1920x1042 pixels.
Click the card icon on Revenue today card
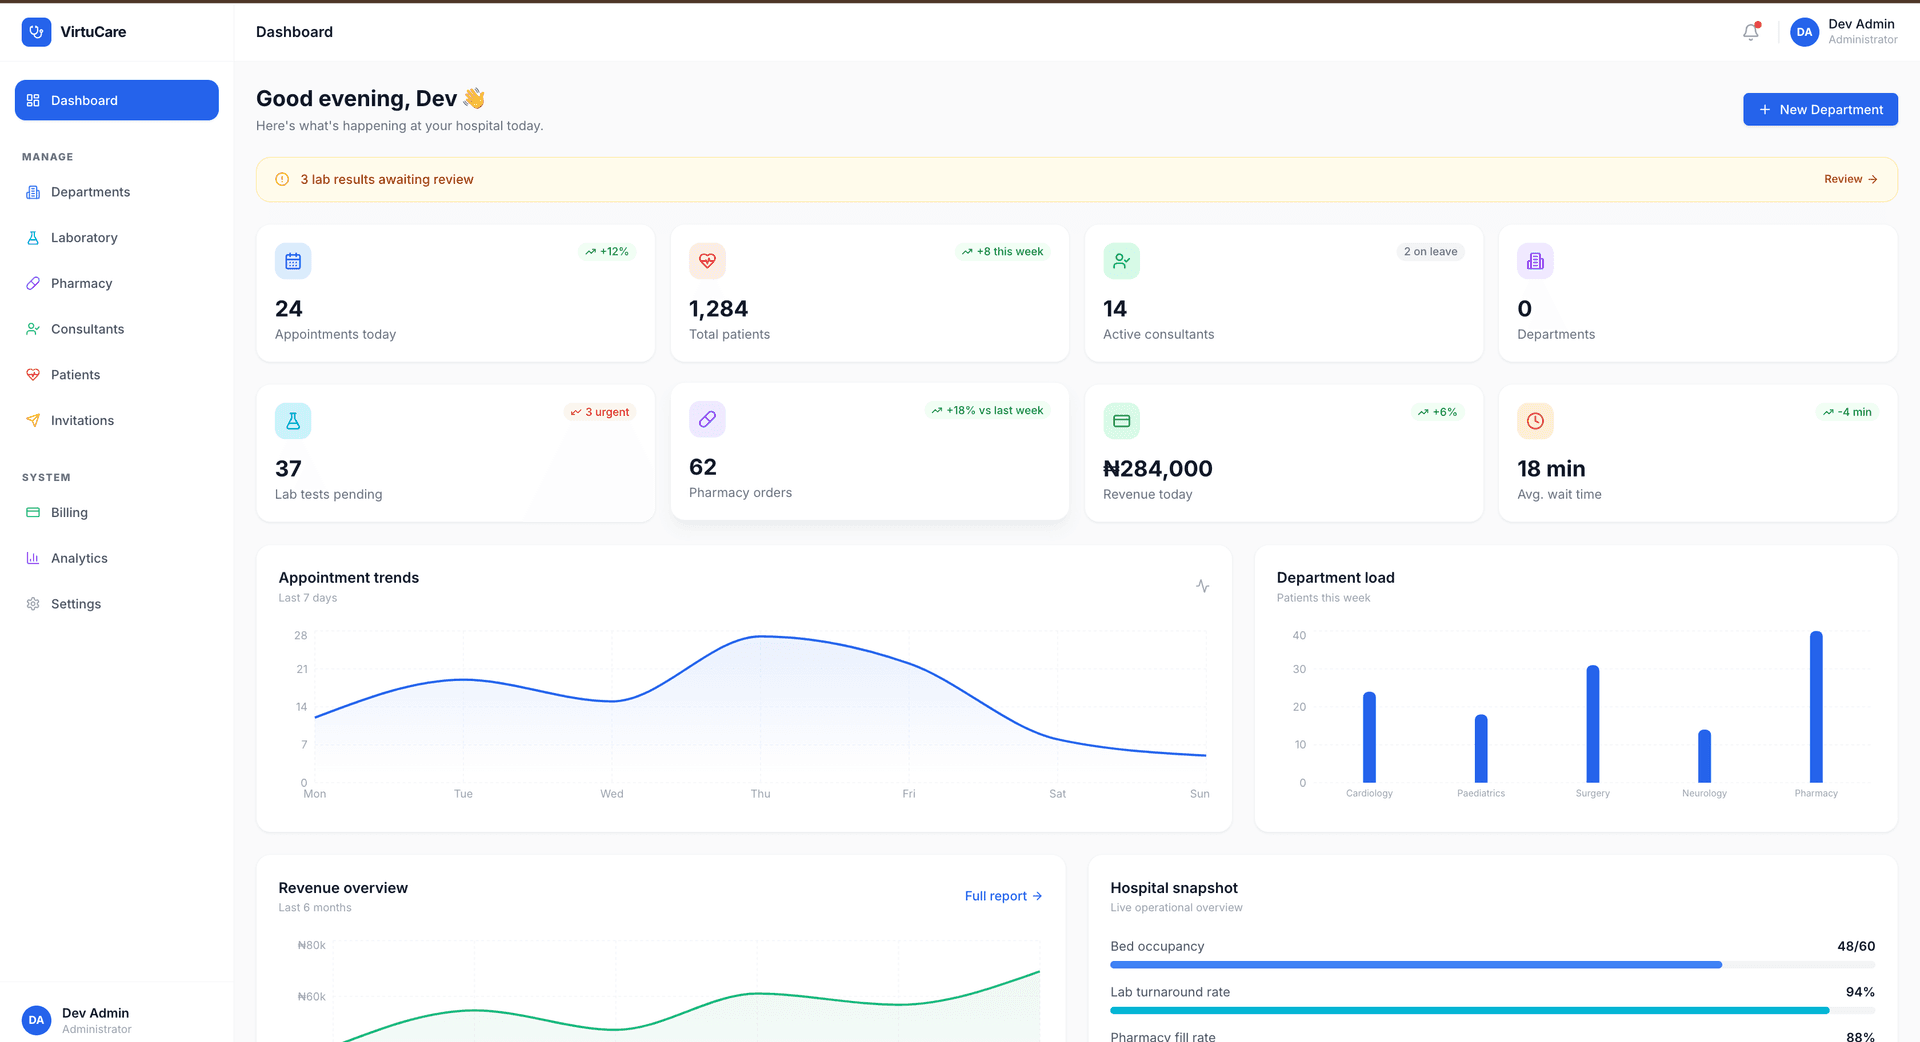pyautogui.click(x=1121, y=421)
